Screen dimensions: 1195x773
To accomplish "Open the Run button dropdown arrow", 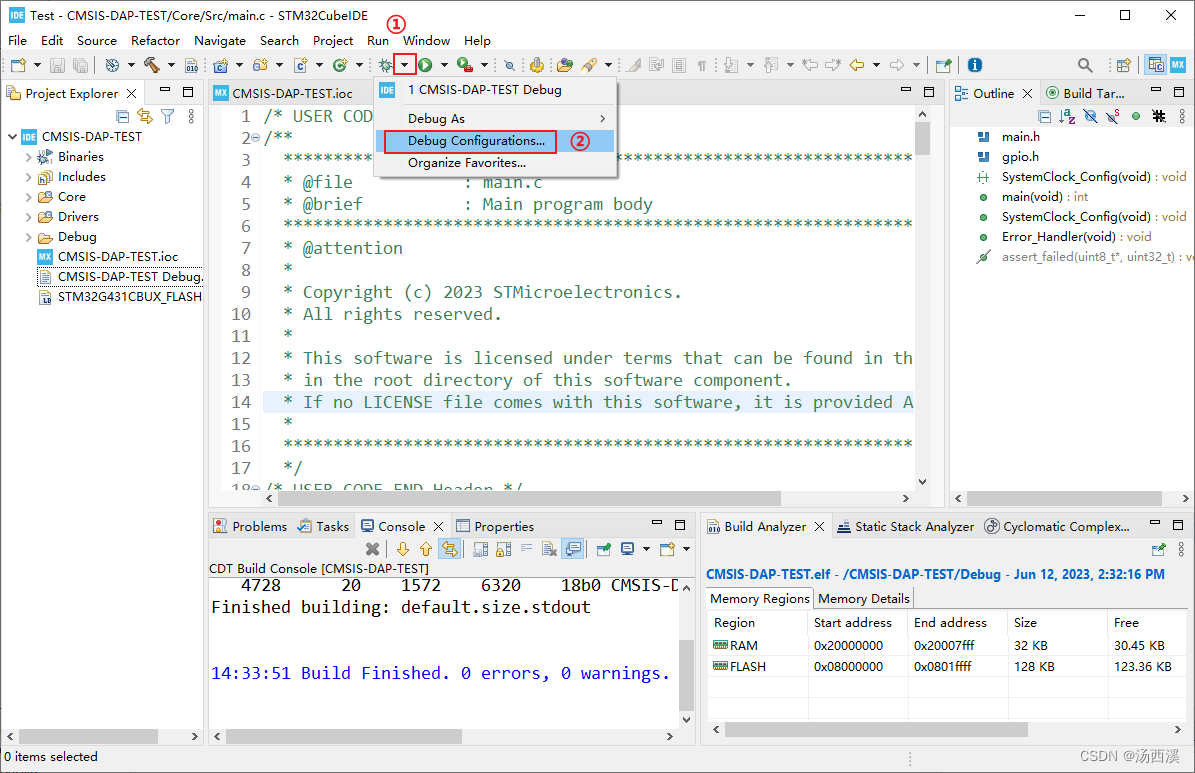I will pos(444,66).
